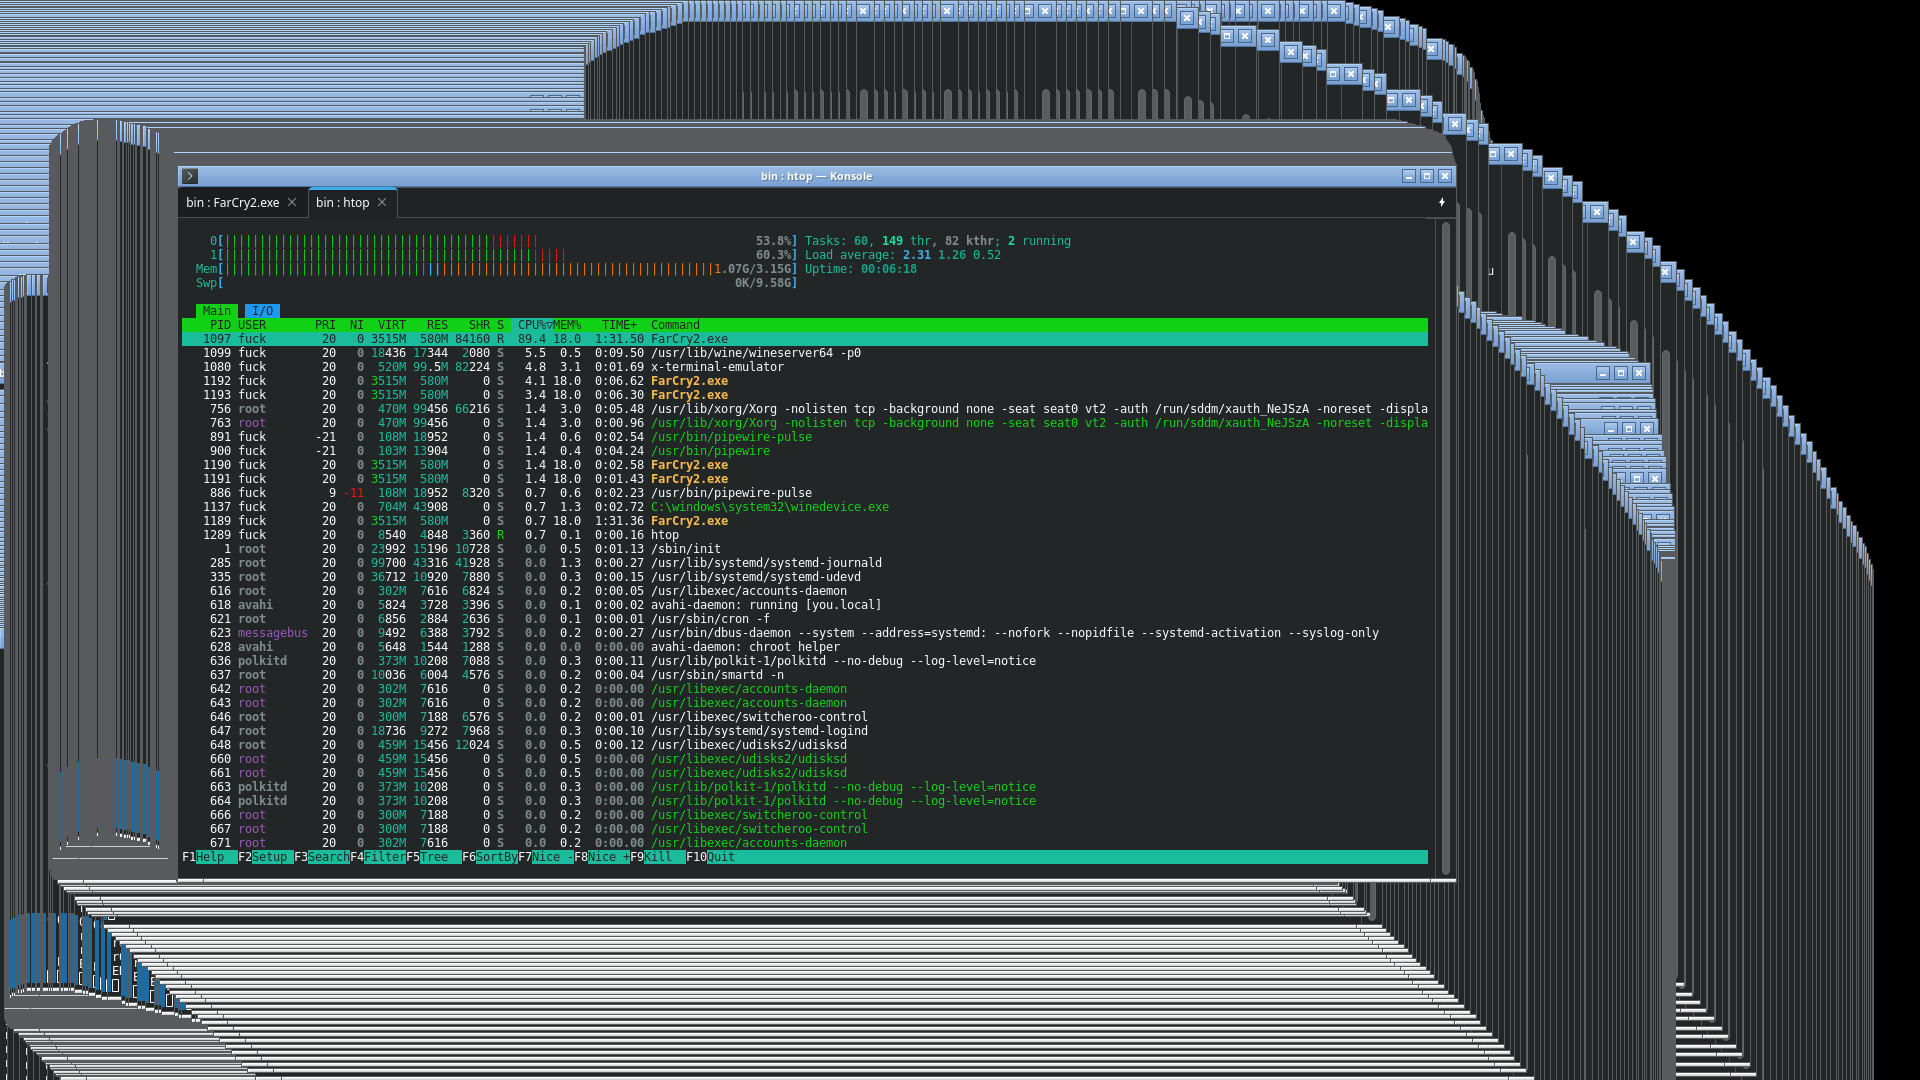
Task: Click F10 Quit to exit htop
Action: 711,857
